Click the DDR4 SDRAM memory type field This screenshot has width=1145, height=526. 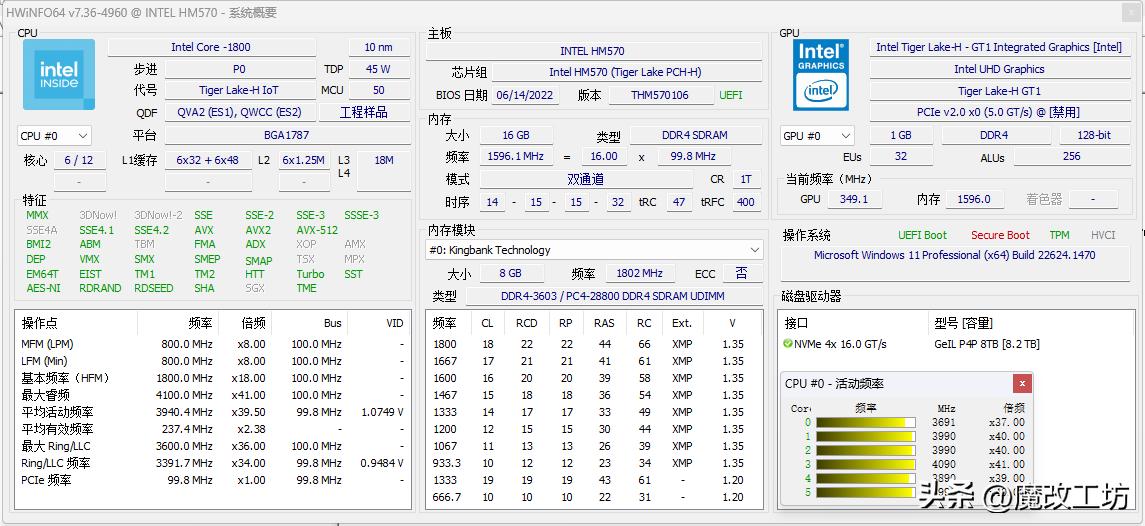tap(695, 136)
